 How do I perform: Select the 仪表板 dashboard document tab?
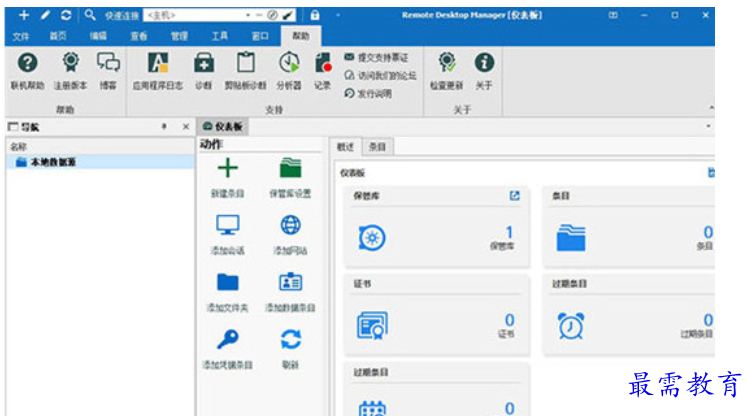223,127
